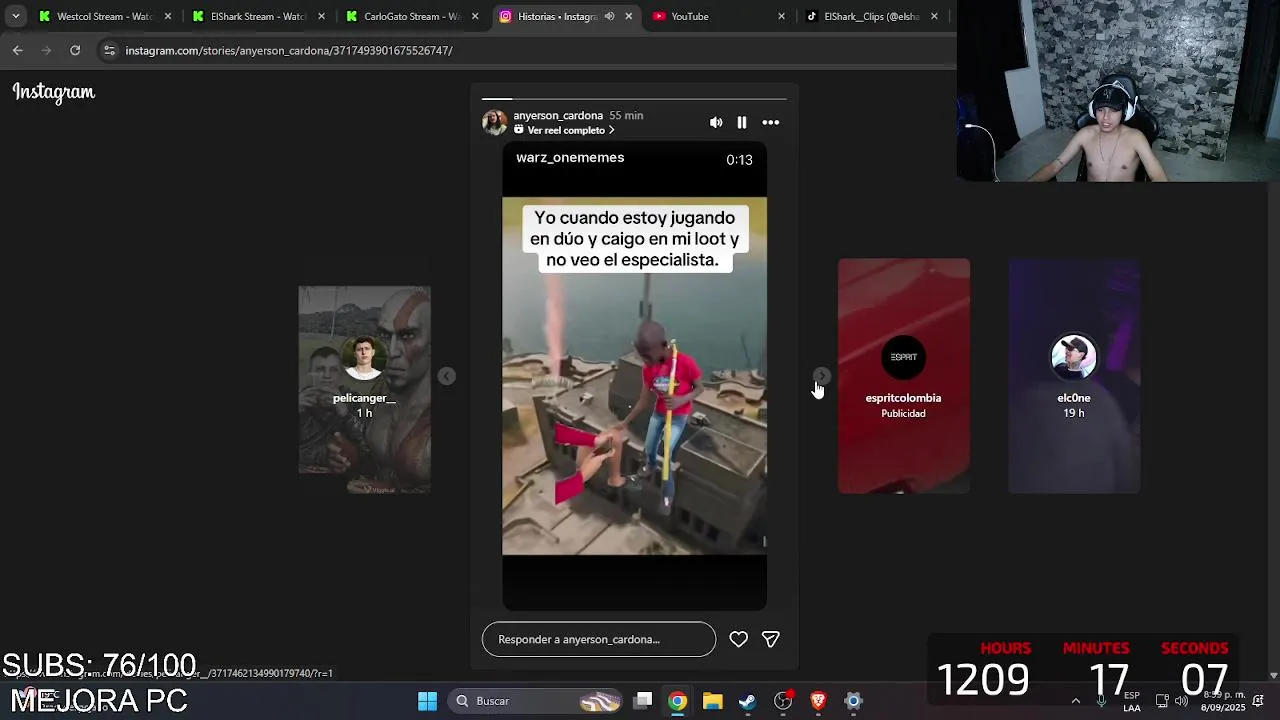Open the clock showing 8/09/2025
Viewport: 1280px width, 720px height.
(1223, 701)
